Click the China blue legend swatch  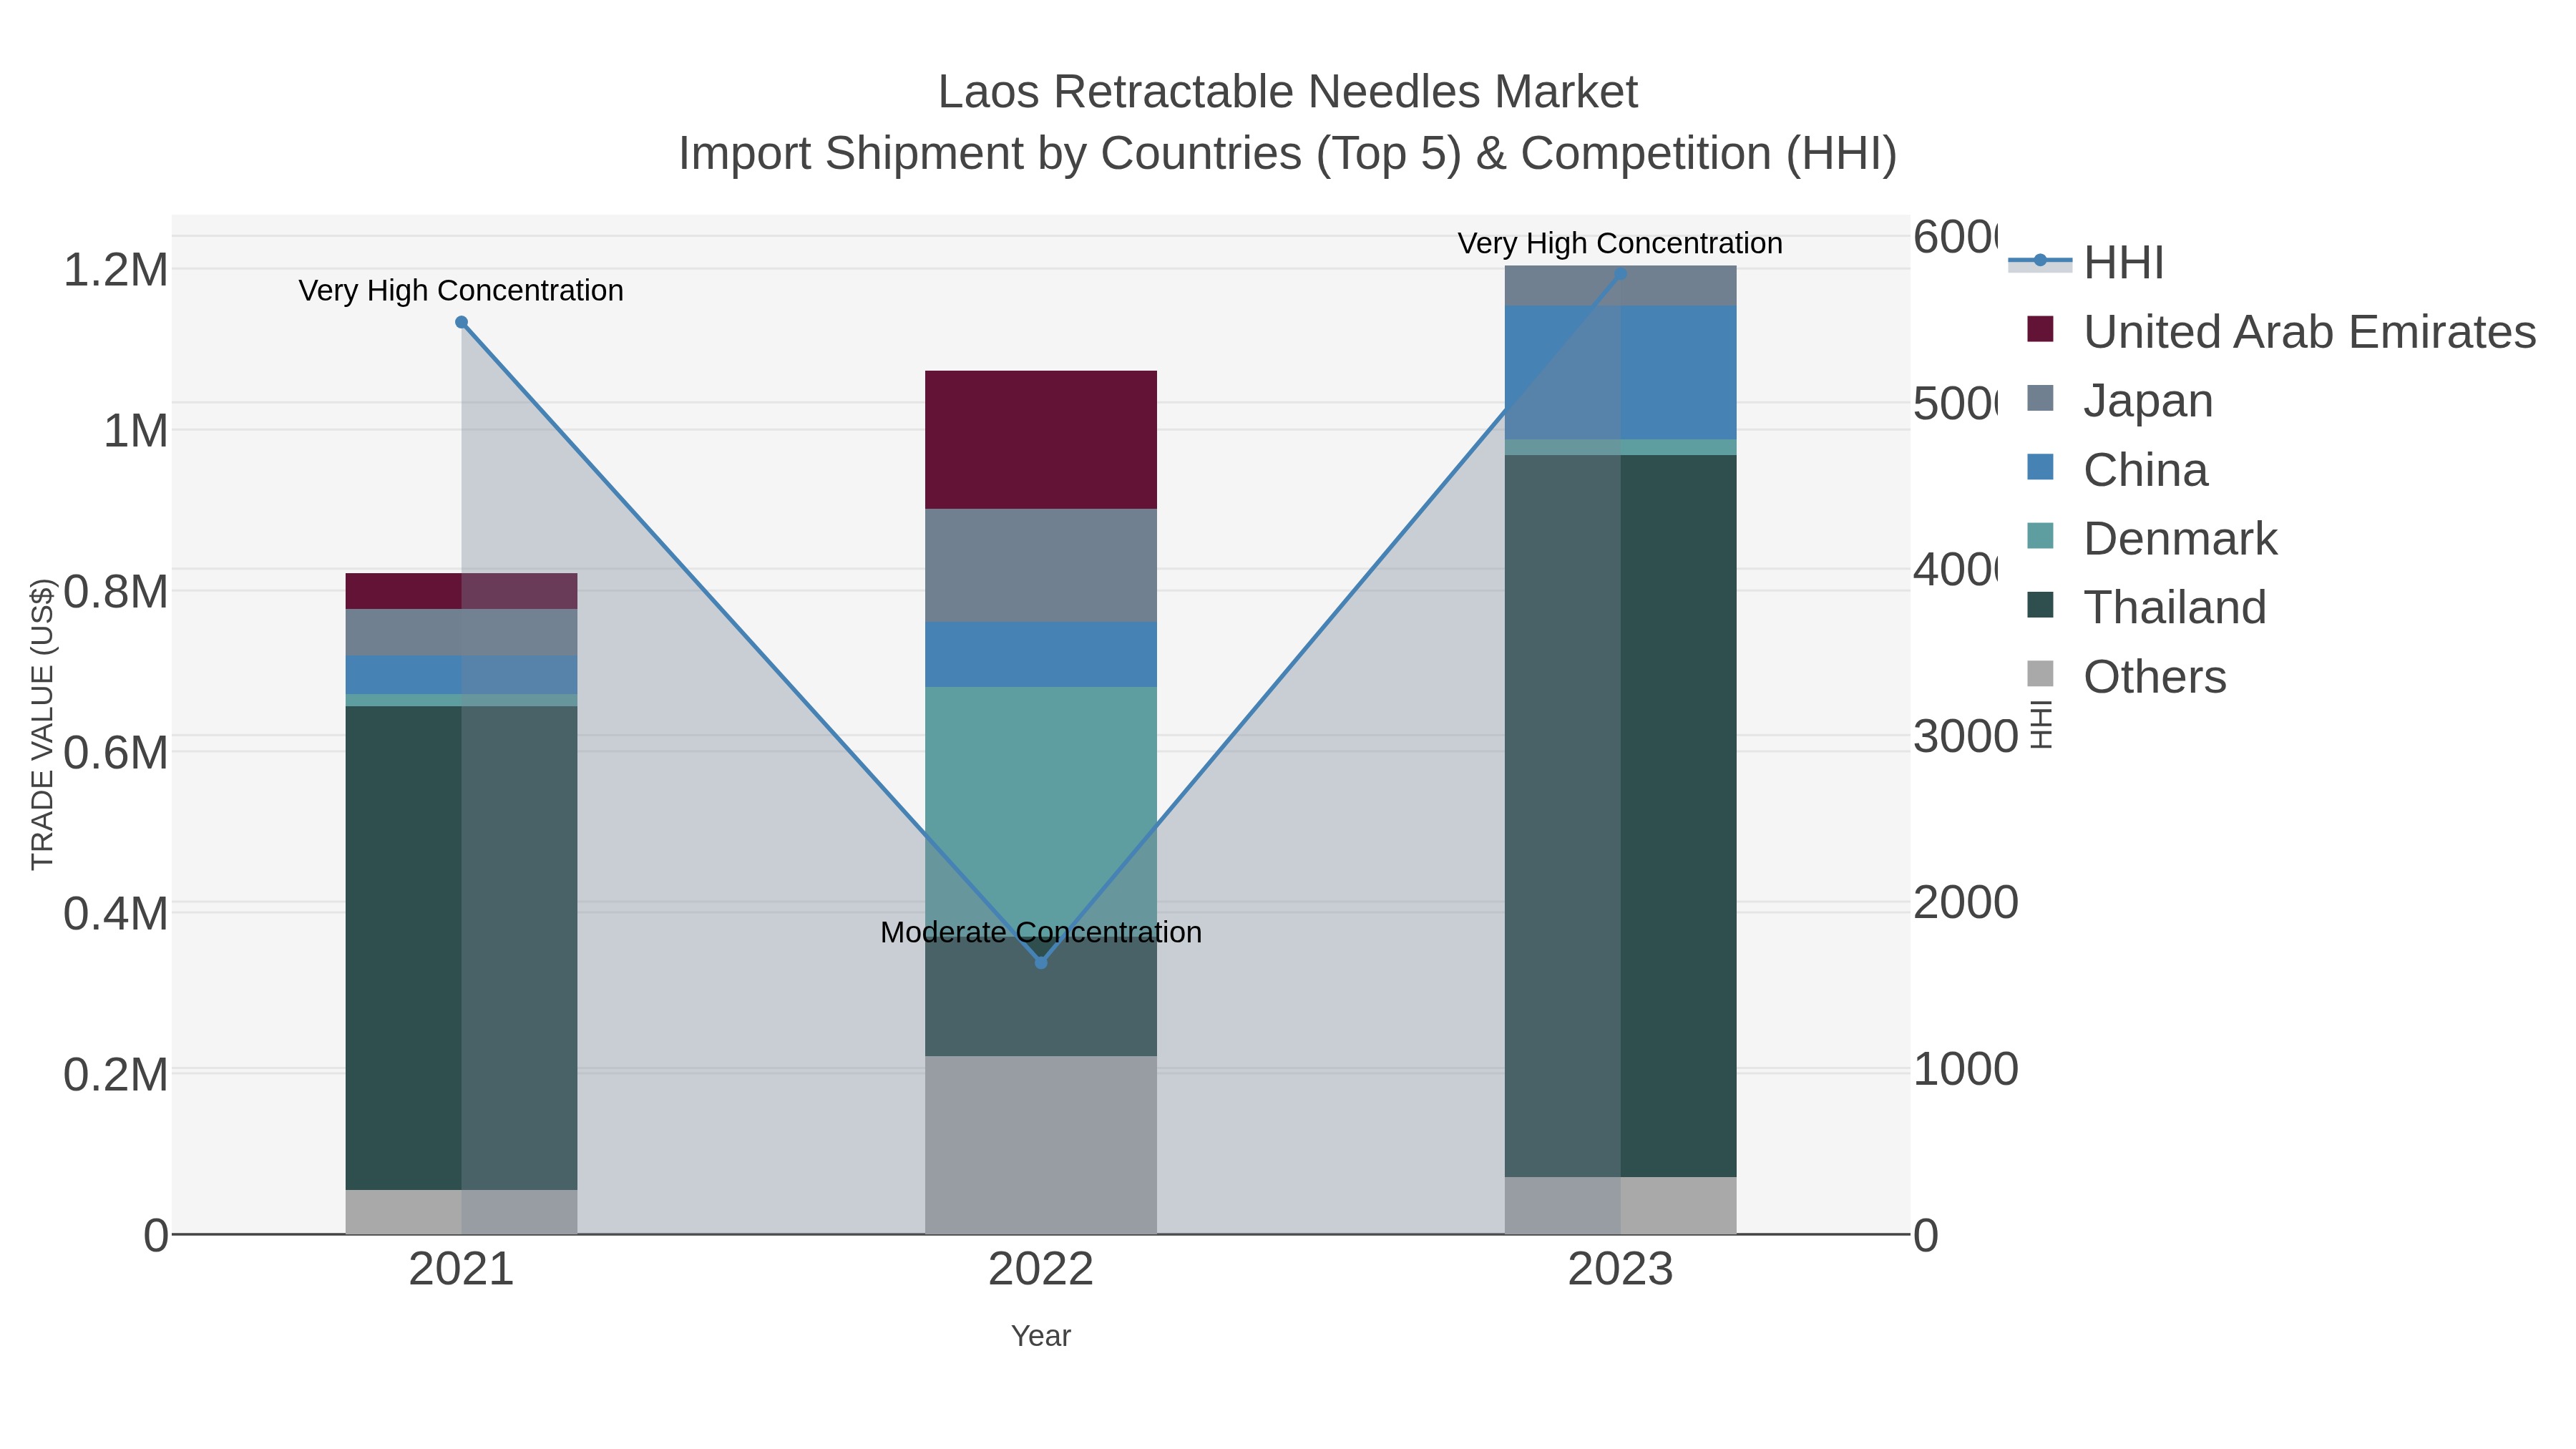pos(2040,467)
